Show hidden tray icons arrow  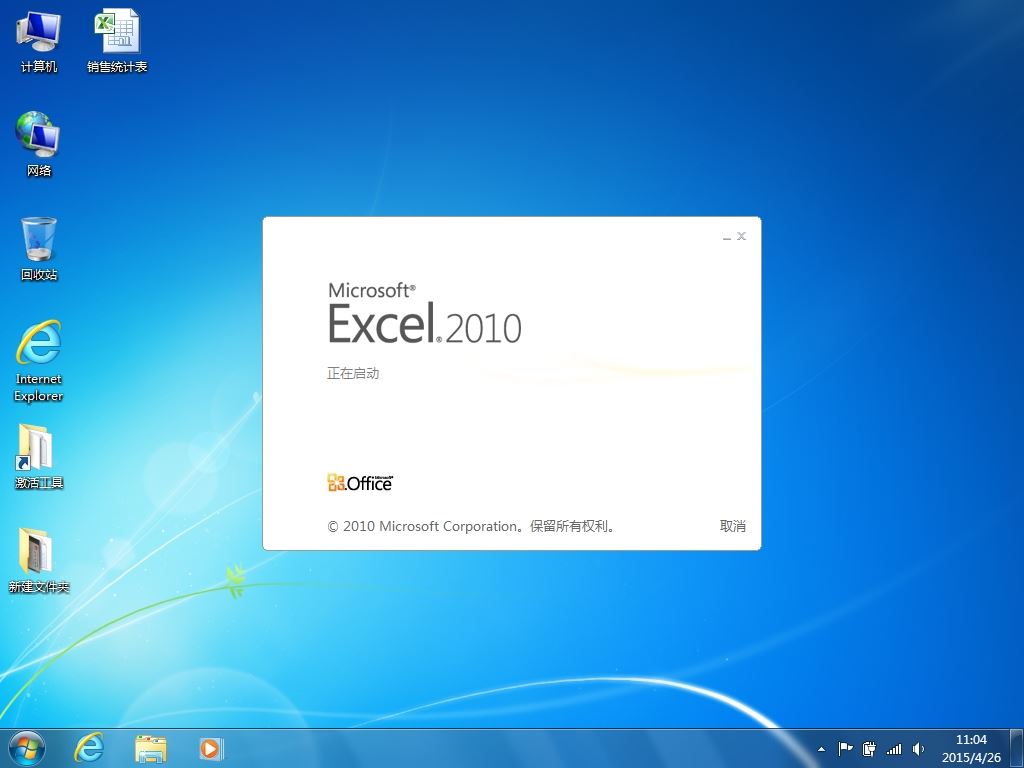tap(821, 749)
